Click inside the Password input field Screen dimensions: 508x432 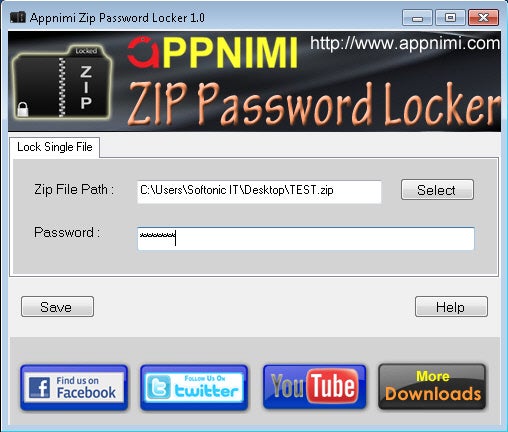[306, 239]
